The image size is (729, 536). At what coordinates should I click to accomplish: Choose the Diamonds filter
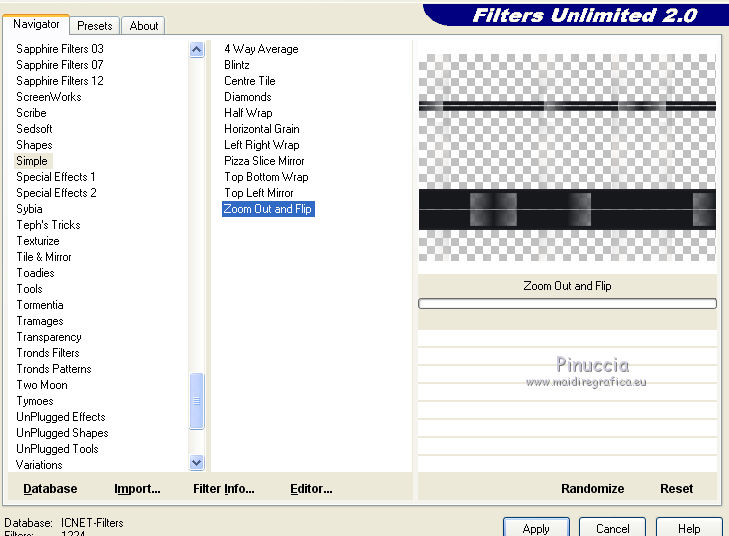[x=248, y=97]
